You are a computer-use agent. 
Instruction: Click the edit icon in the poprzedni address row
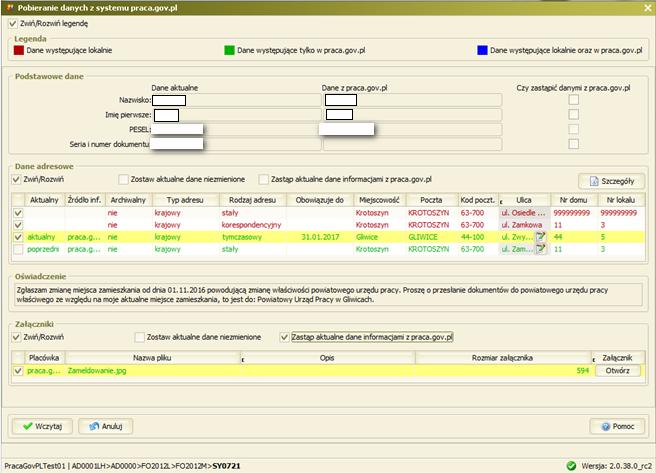541,249
